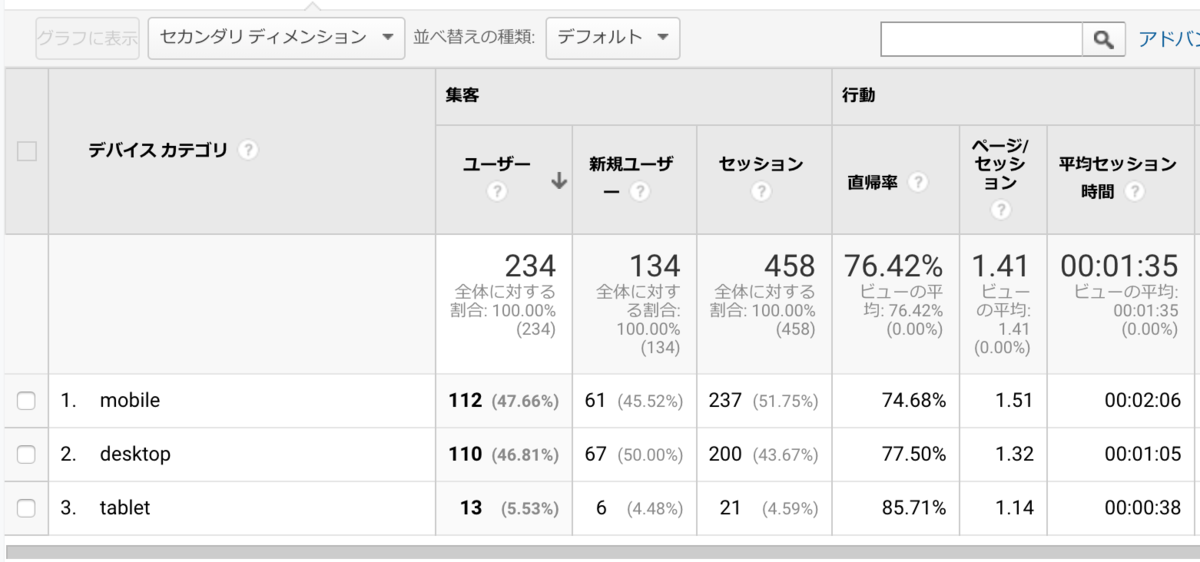Open help icon beside デバイス カテゴリ
Image resolution: width=1200 pixels, height=562 pixels.
click(x=249, y=151)
